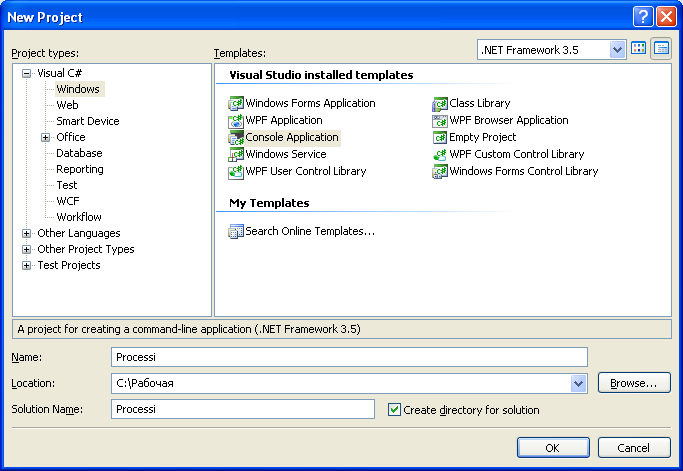Open the .NET Framework version dropdown

pos(617,50)
